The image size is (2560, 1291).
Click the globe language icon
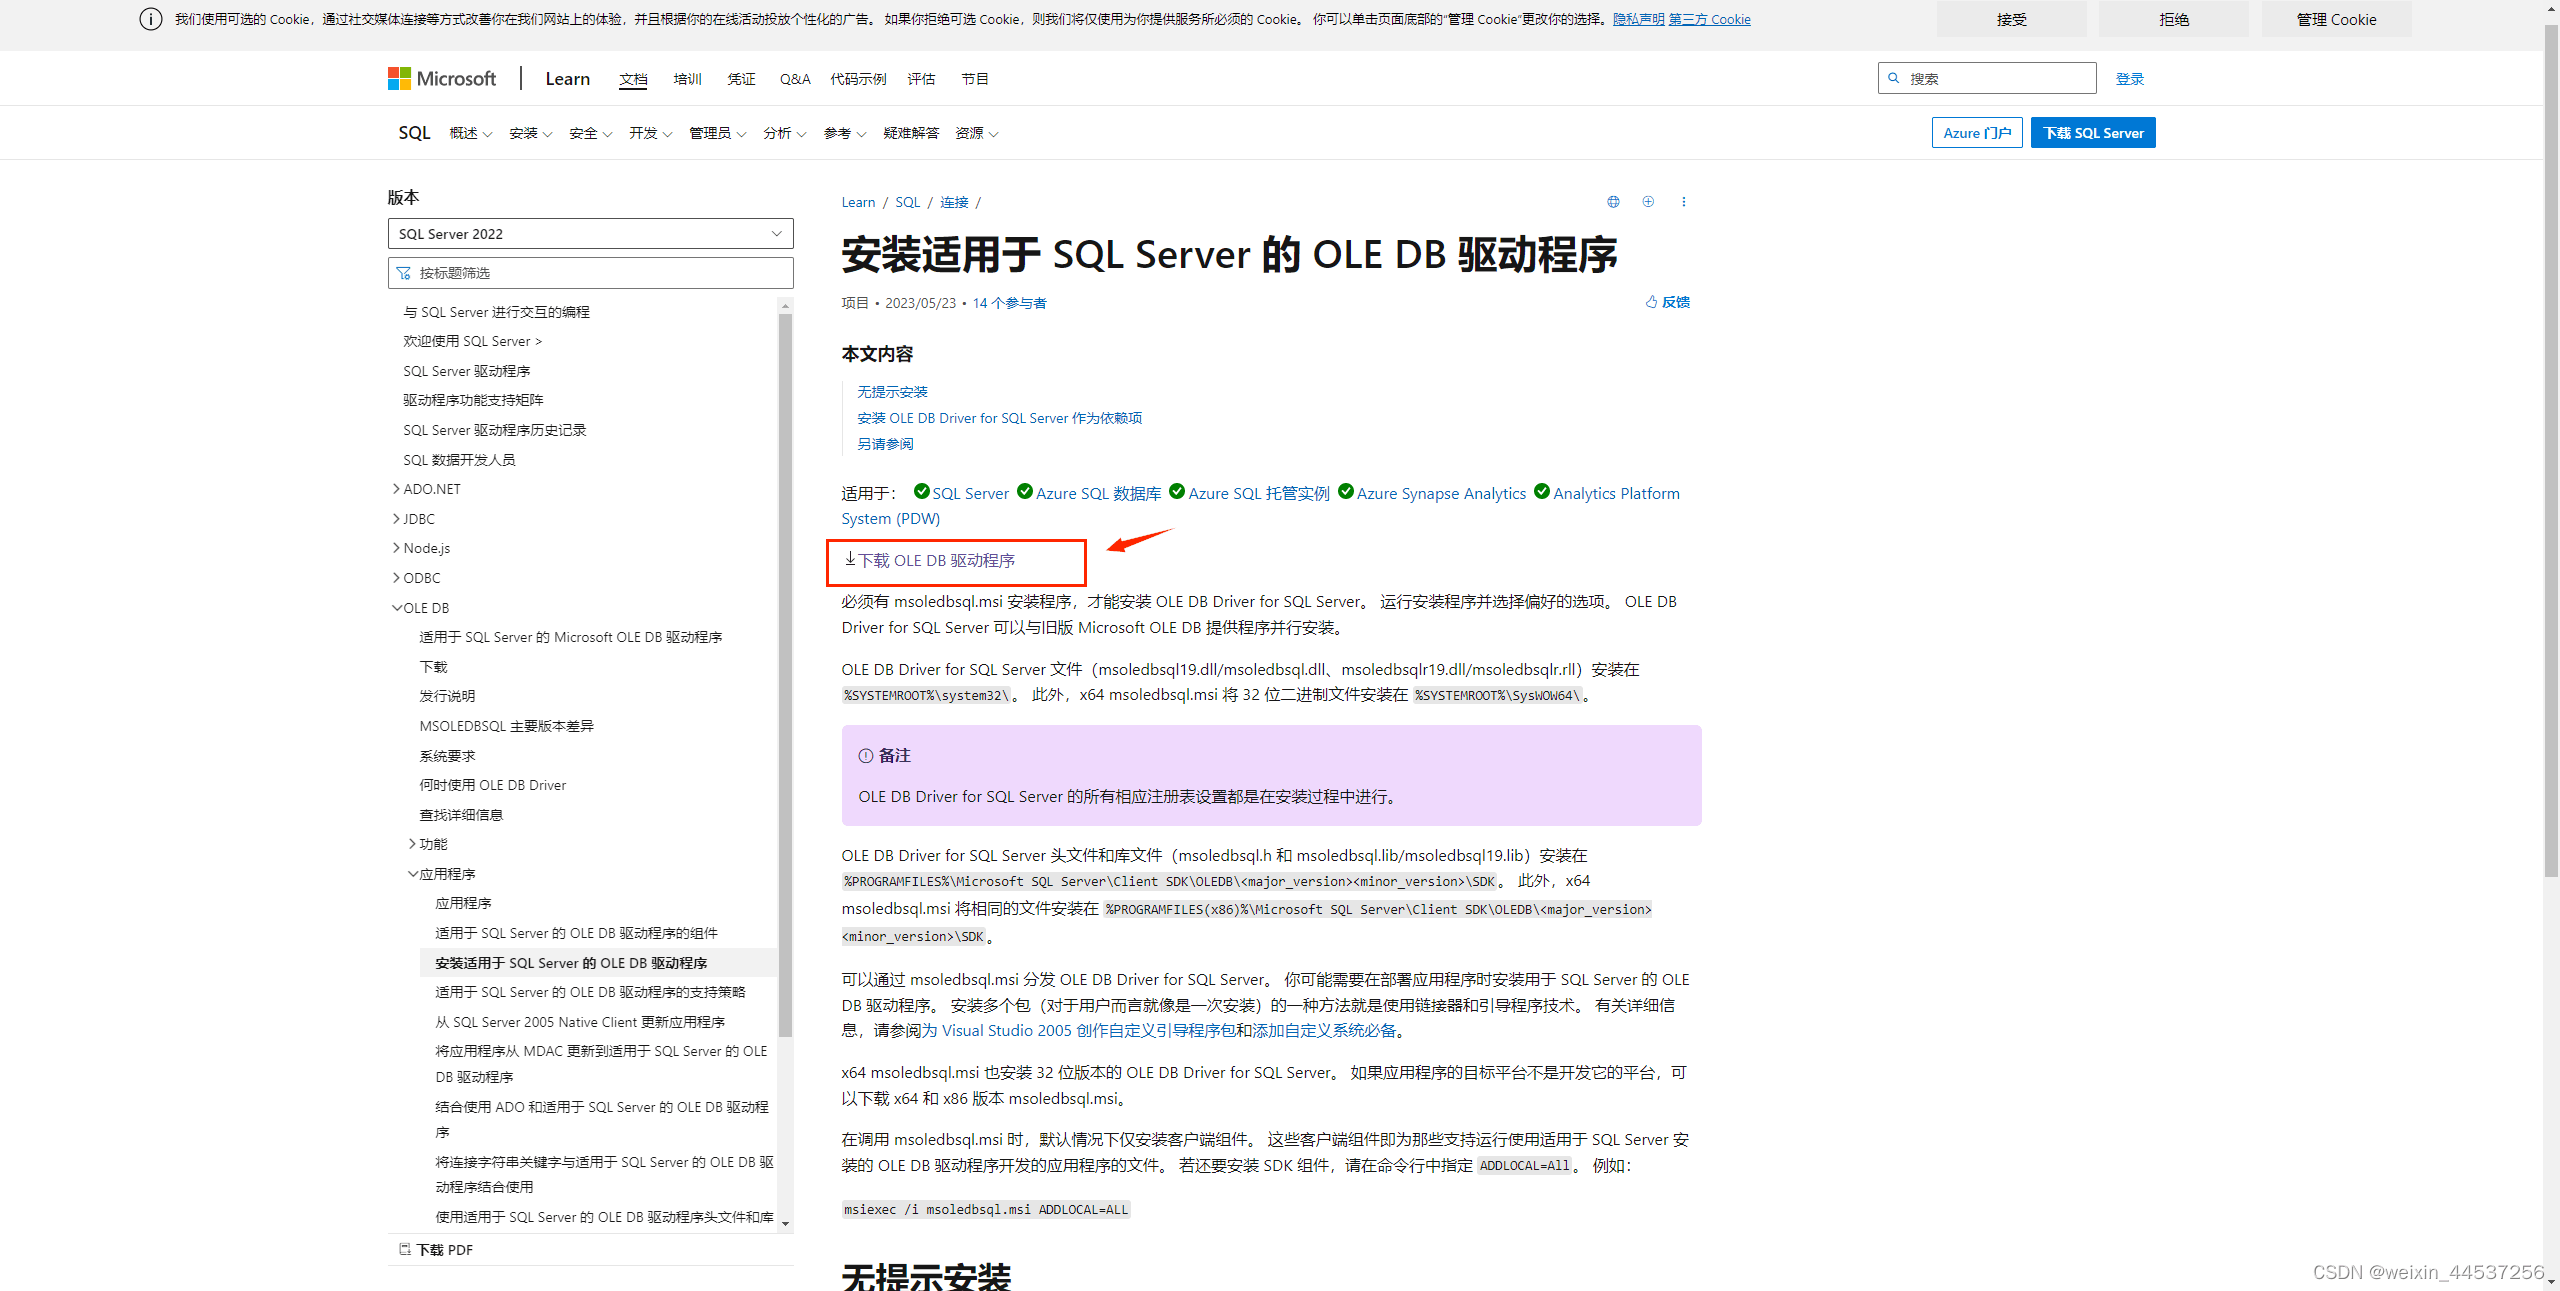[x=1613, y=202]
